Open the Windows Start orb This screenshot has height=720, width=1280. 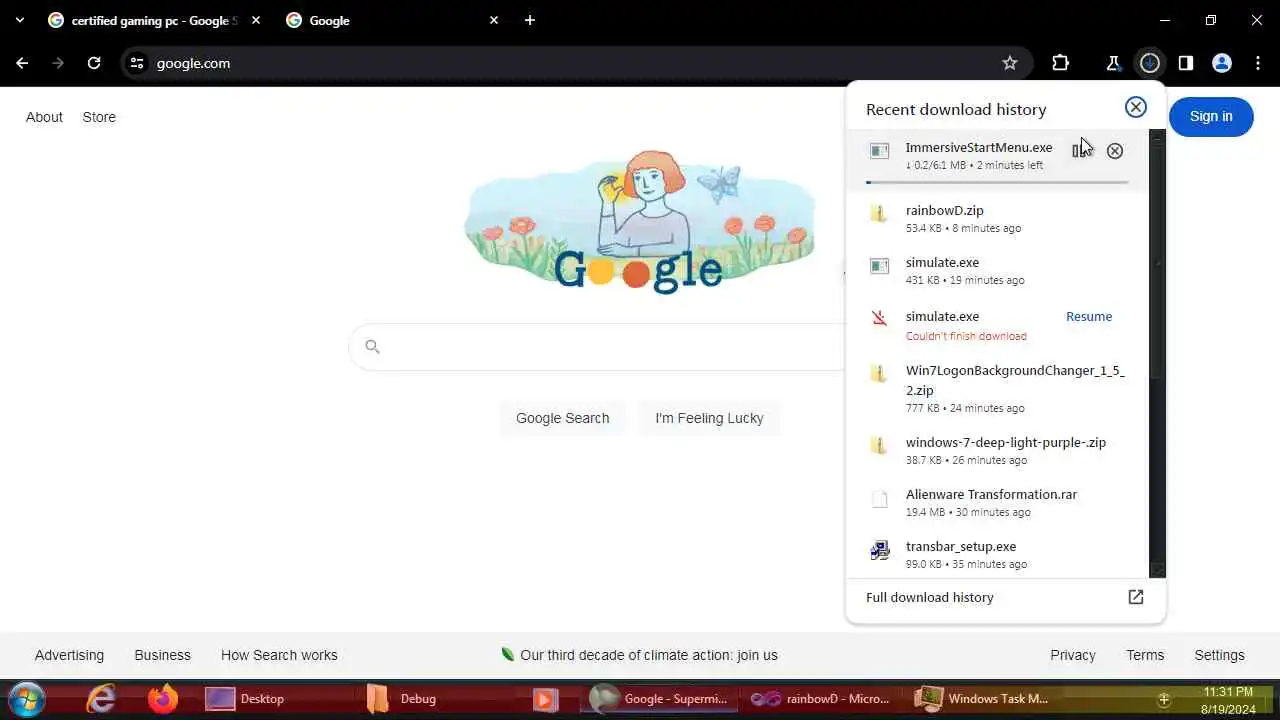[27, 698]
